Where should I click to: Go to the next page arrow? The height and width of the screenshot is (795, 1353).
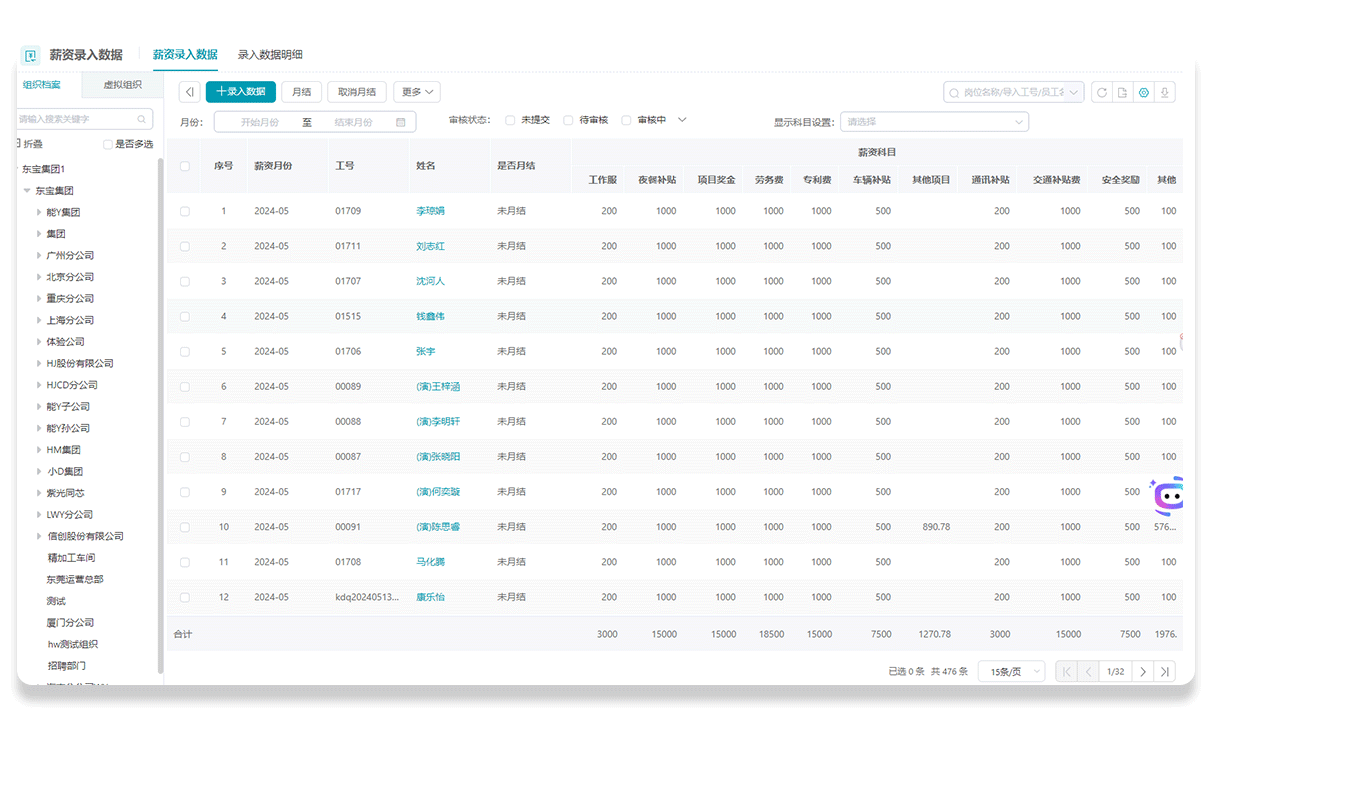click(x=1143, y=672)
